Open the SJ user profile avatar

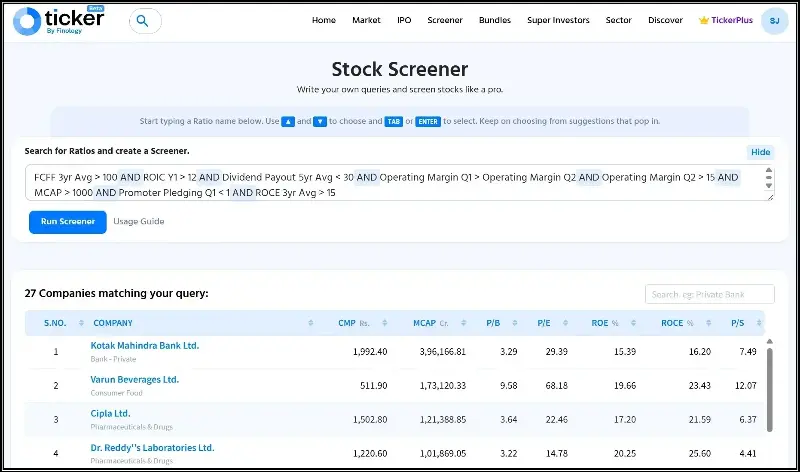pyautogui.click(x=773, y=21)
